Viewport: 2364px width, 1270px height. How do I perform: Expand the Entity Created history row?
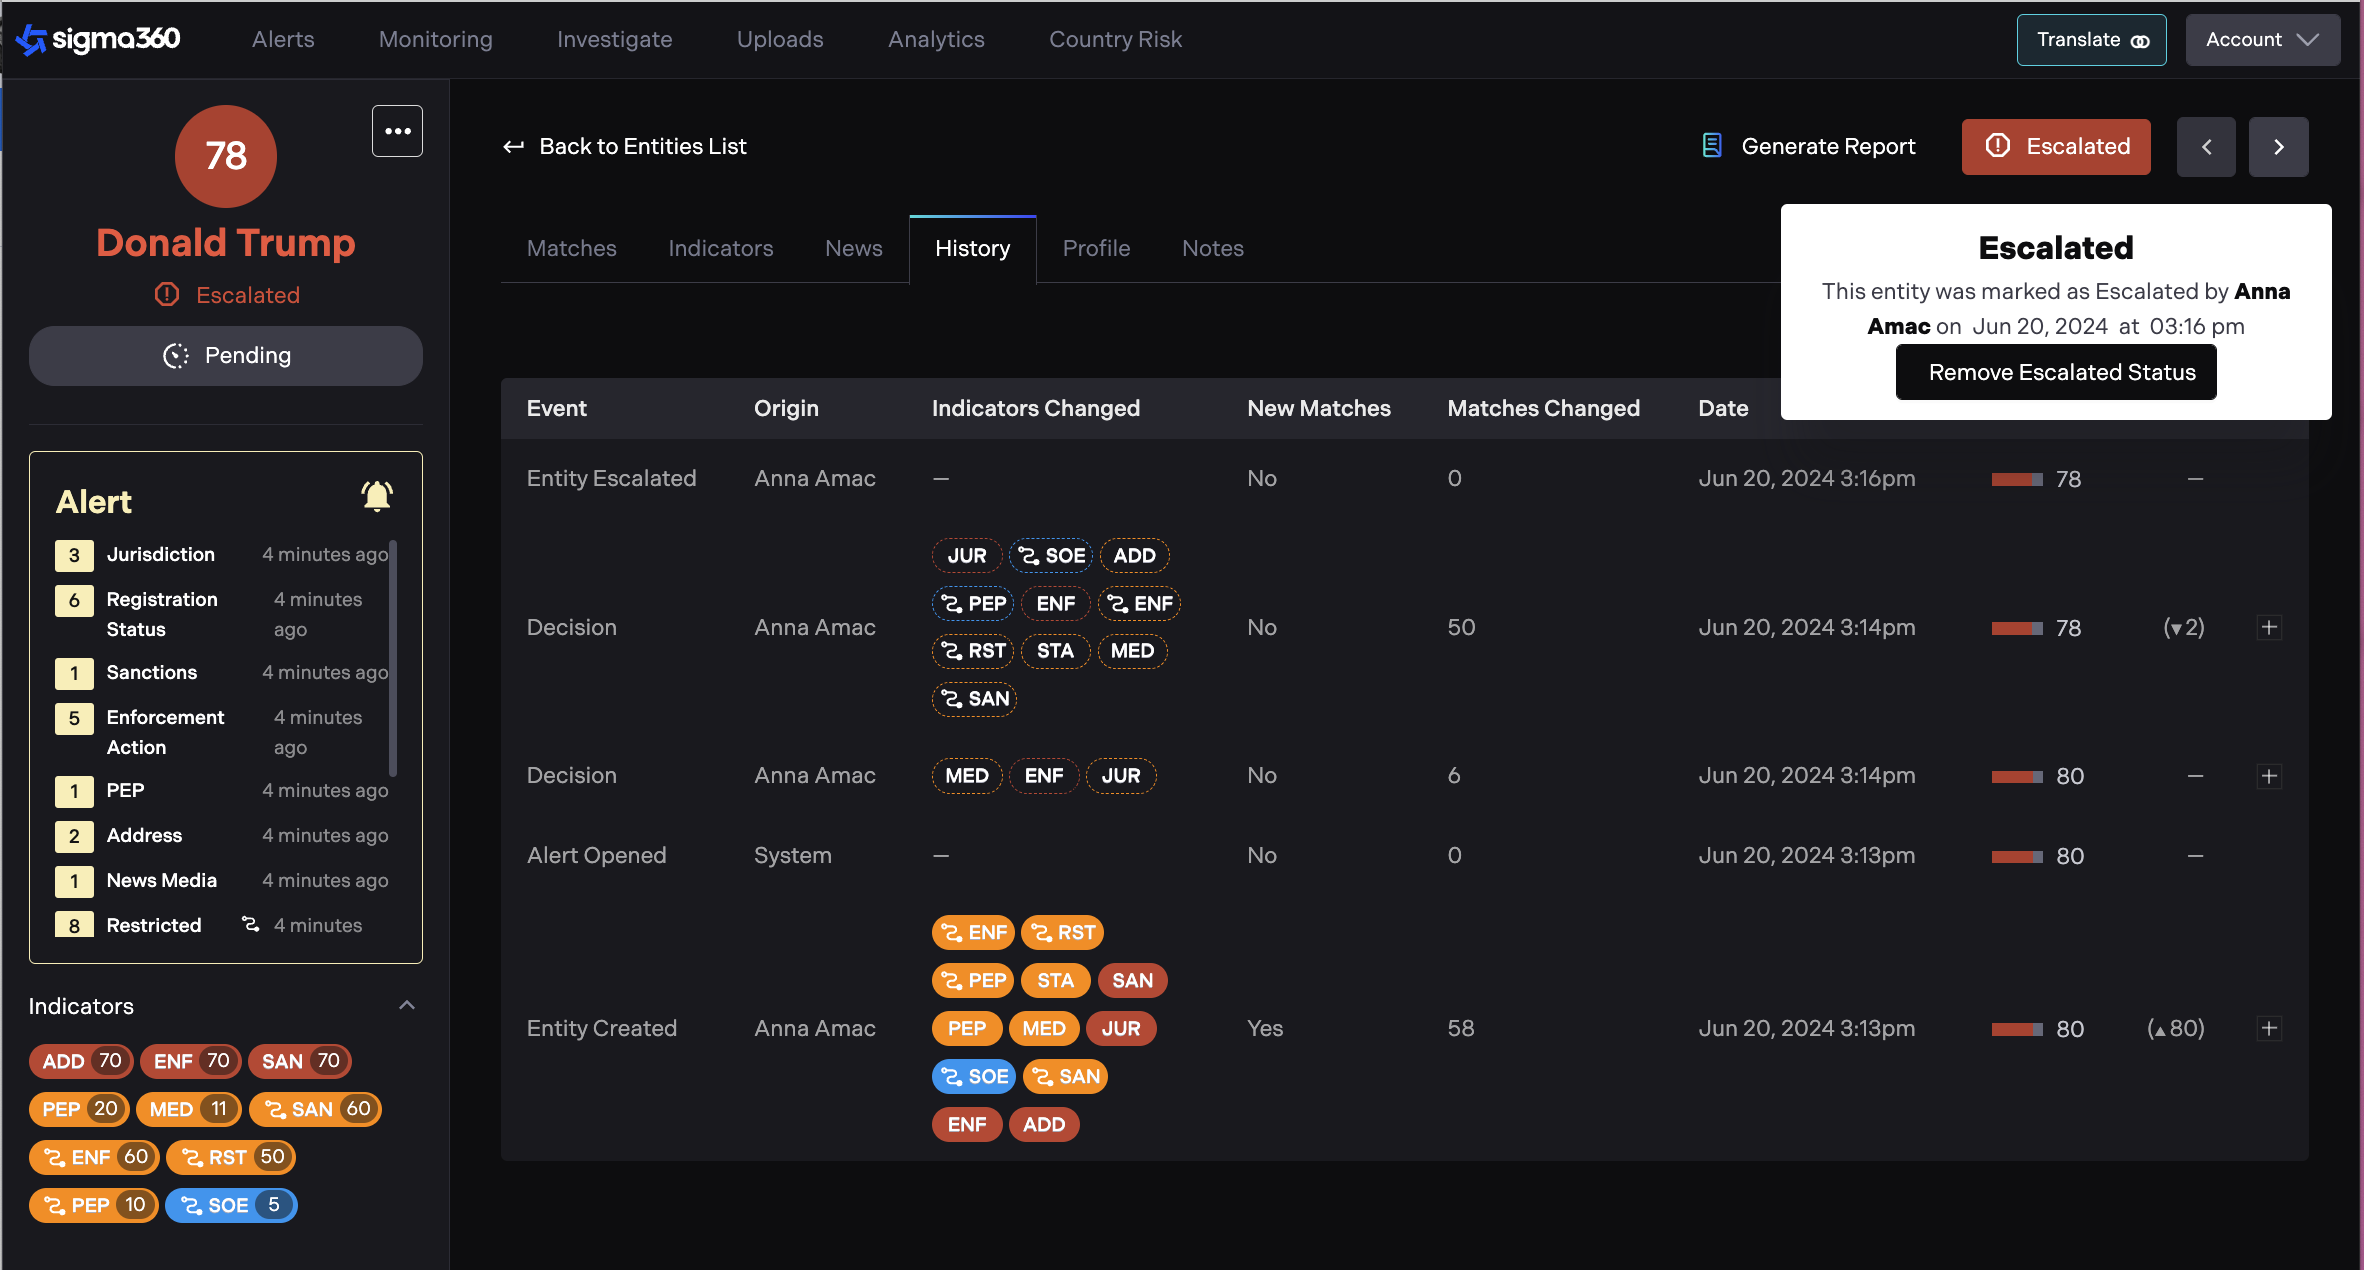pyautogui.click(x=2269, y=1028)
